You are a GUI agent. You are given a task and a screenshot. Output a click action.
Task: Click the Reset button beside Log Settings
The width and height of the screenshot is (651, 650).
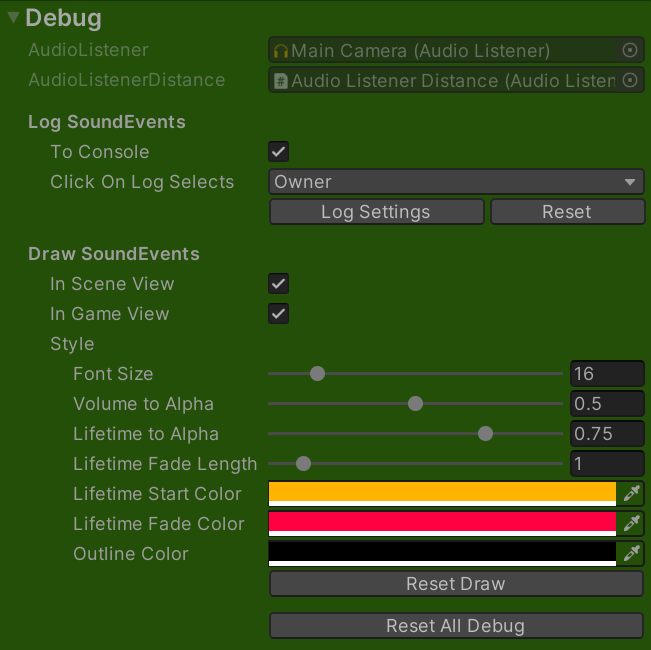(x=566, y=212)
